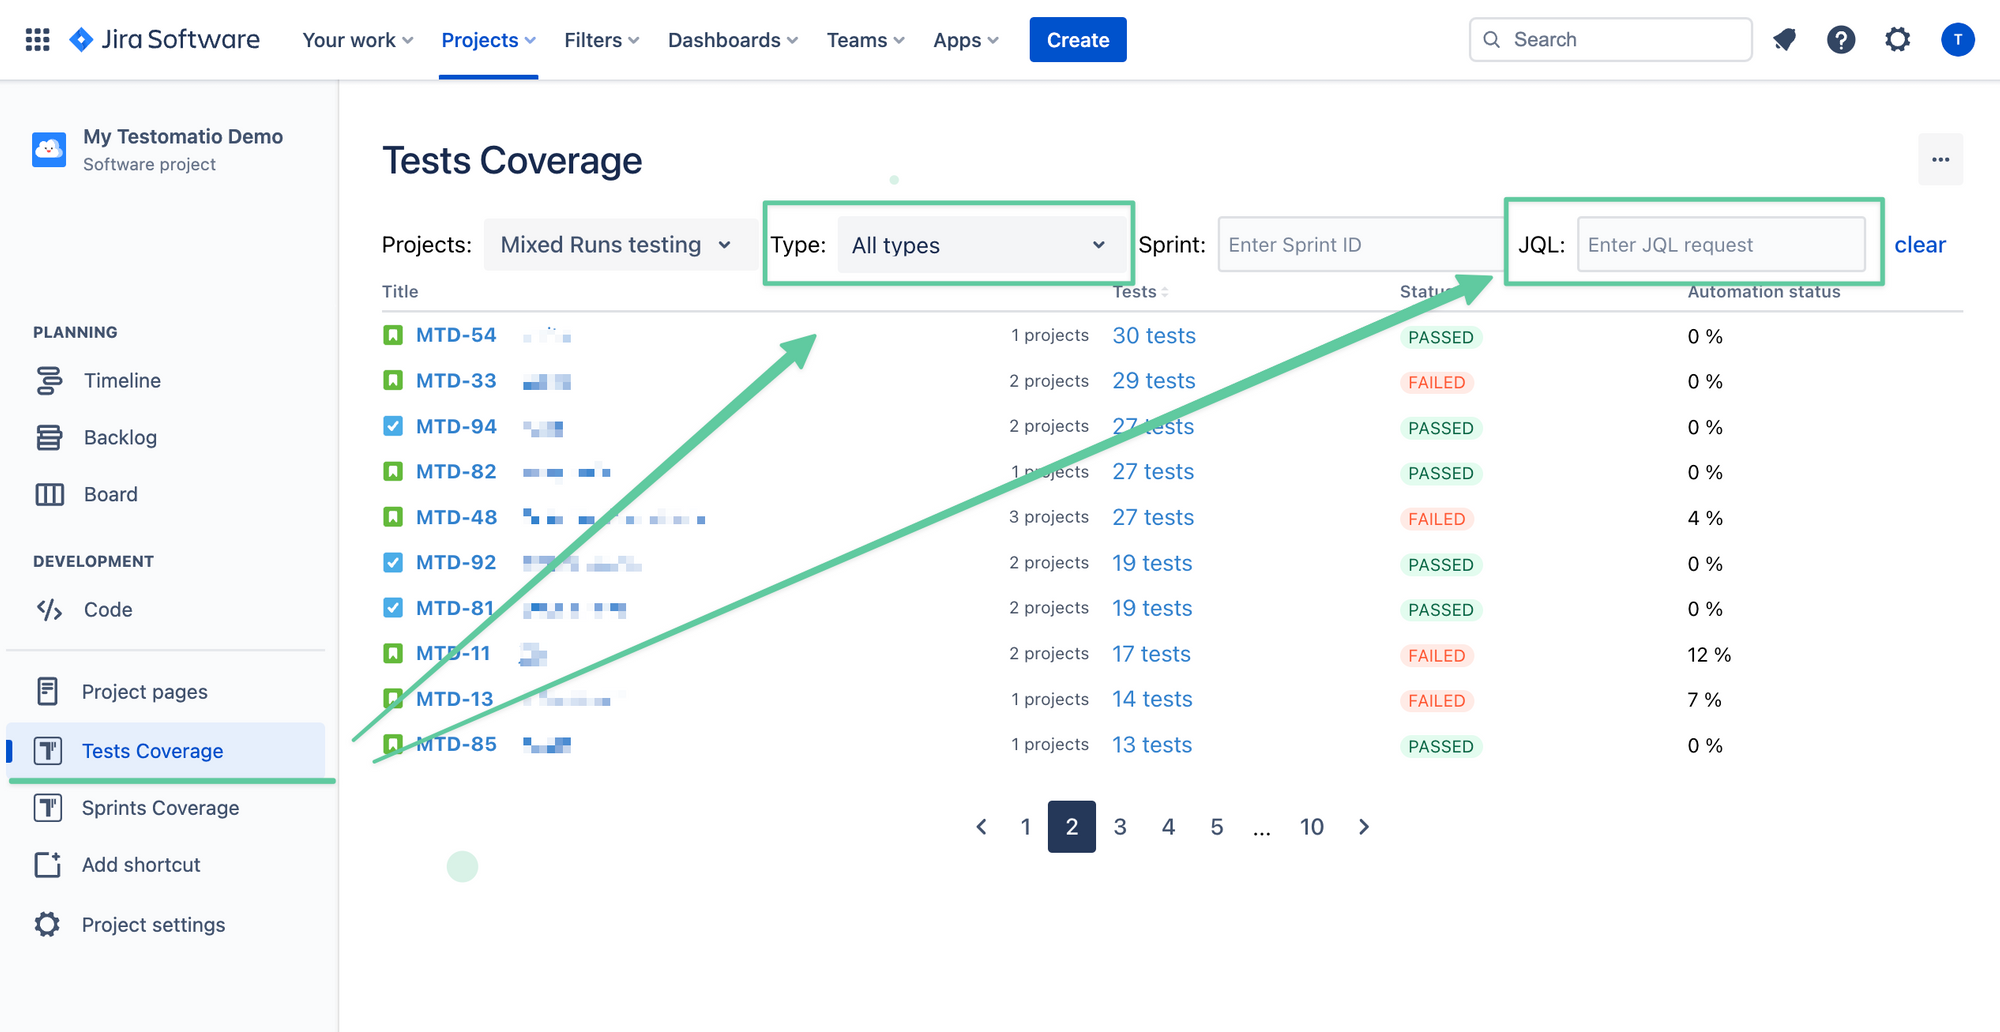Click the task icon next to MTD-94
Image resolution: width=2000 pixels, height=1032 pixels.
pos(393,426)
